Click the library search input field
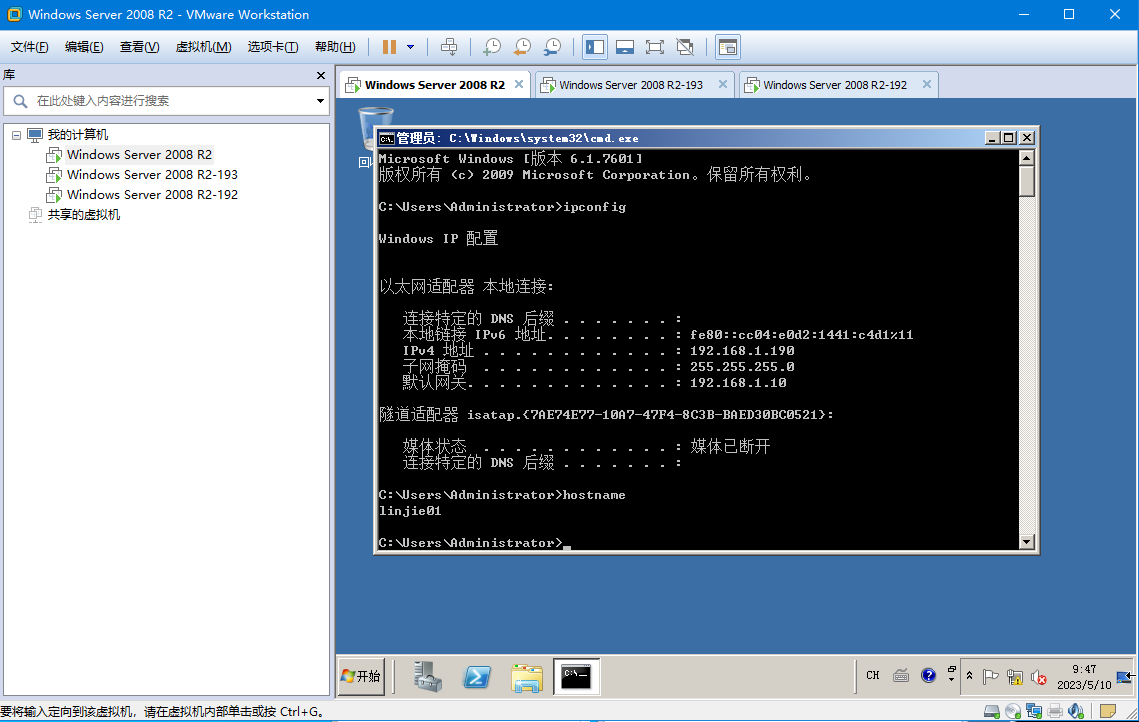The height and width of the screenshot is (722, 1139). pyautogui.click(x=167, y=101)
